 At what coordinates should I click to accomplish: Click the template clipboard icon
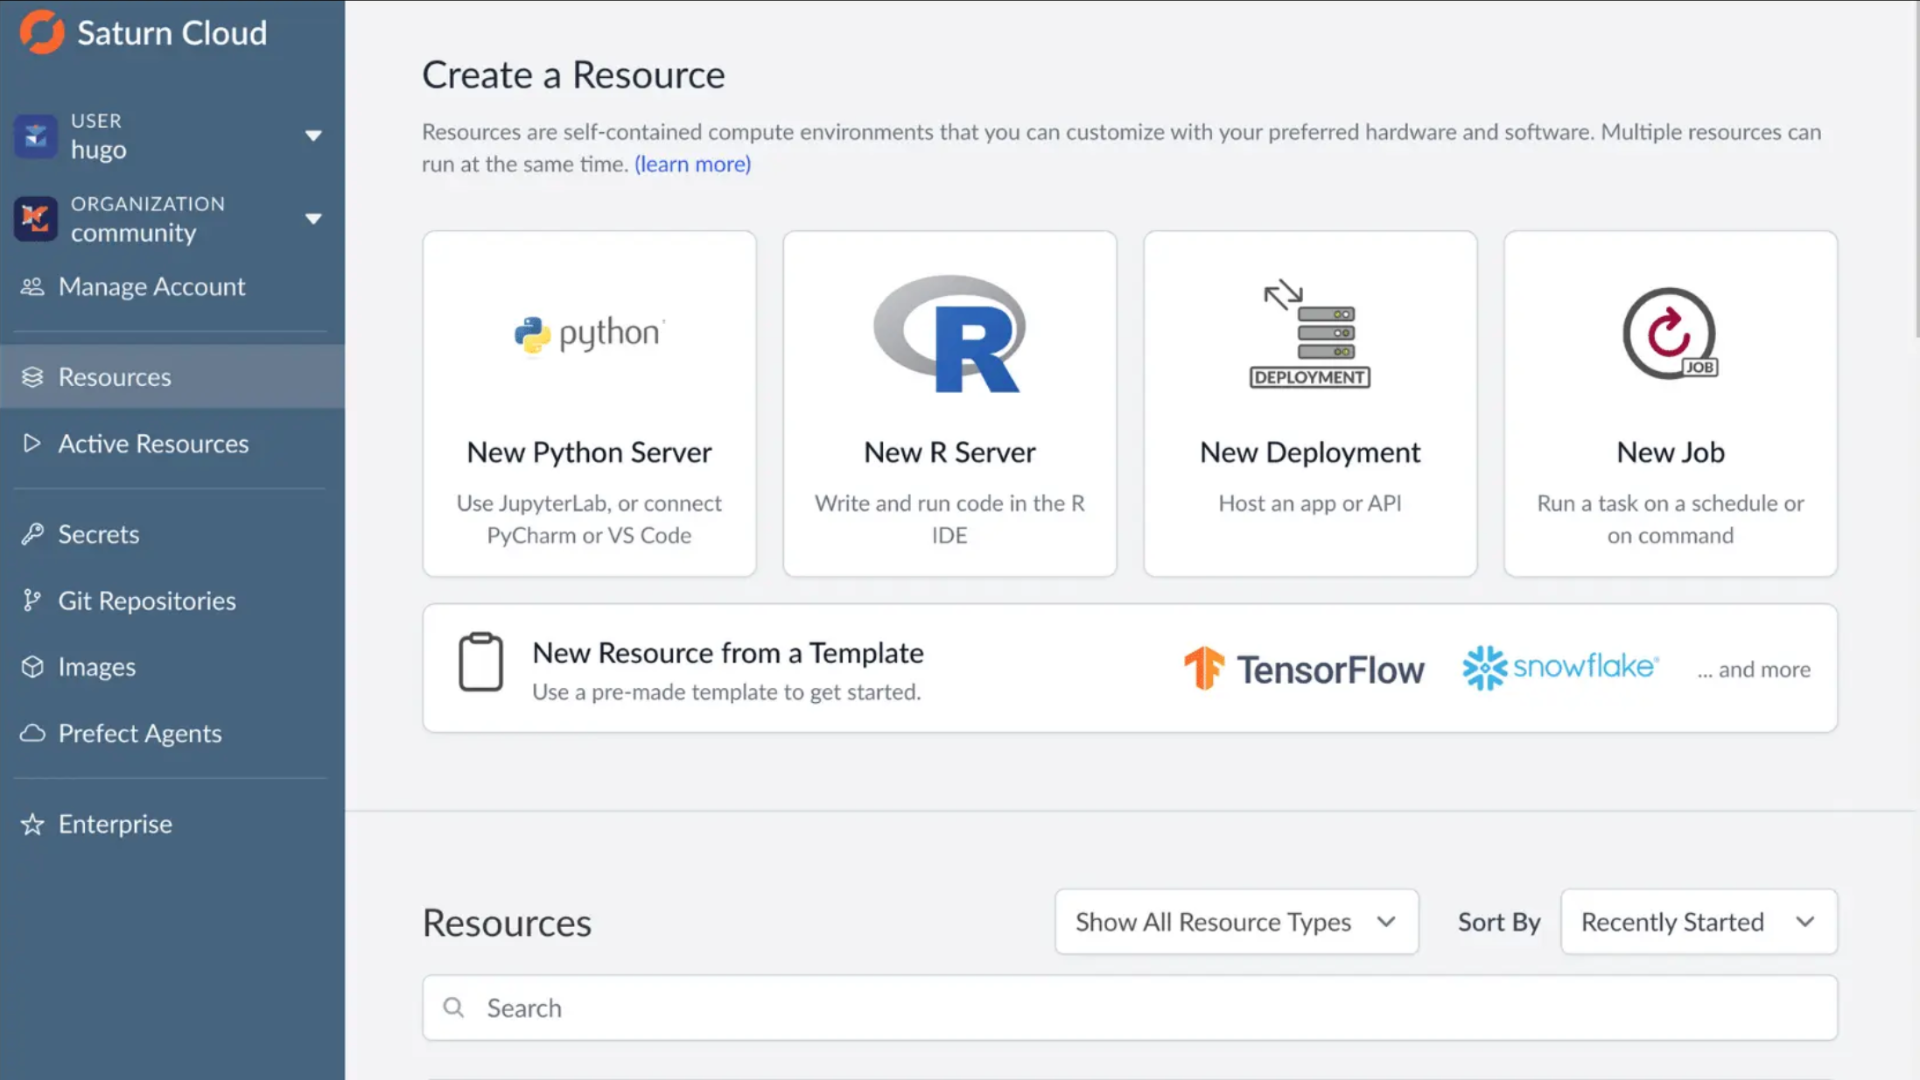481,662
